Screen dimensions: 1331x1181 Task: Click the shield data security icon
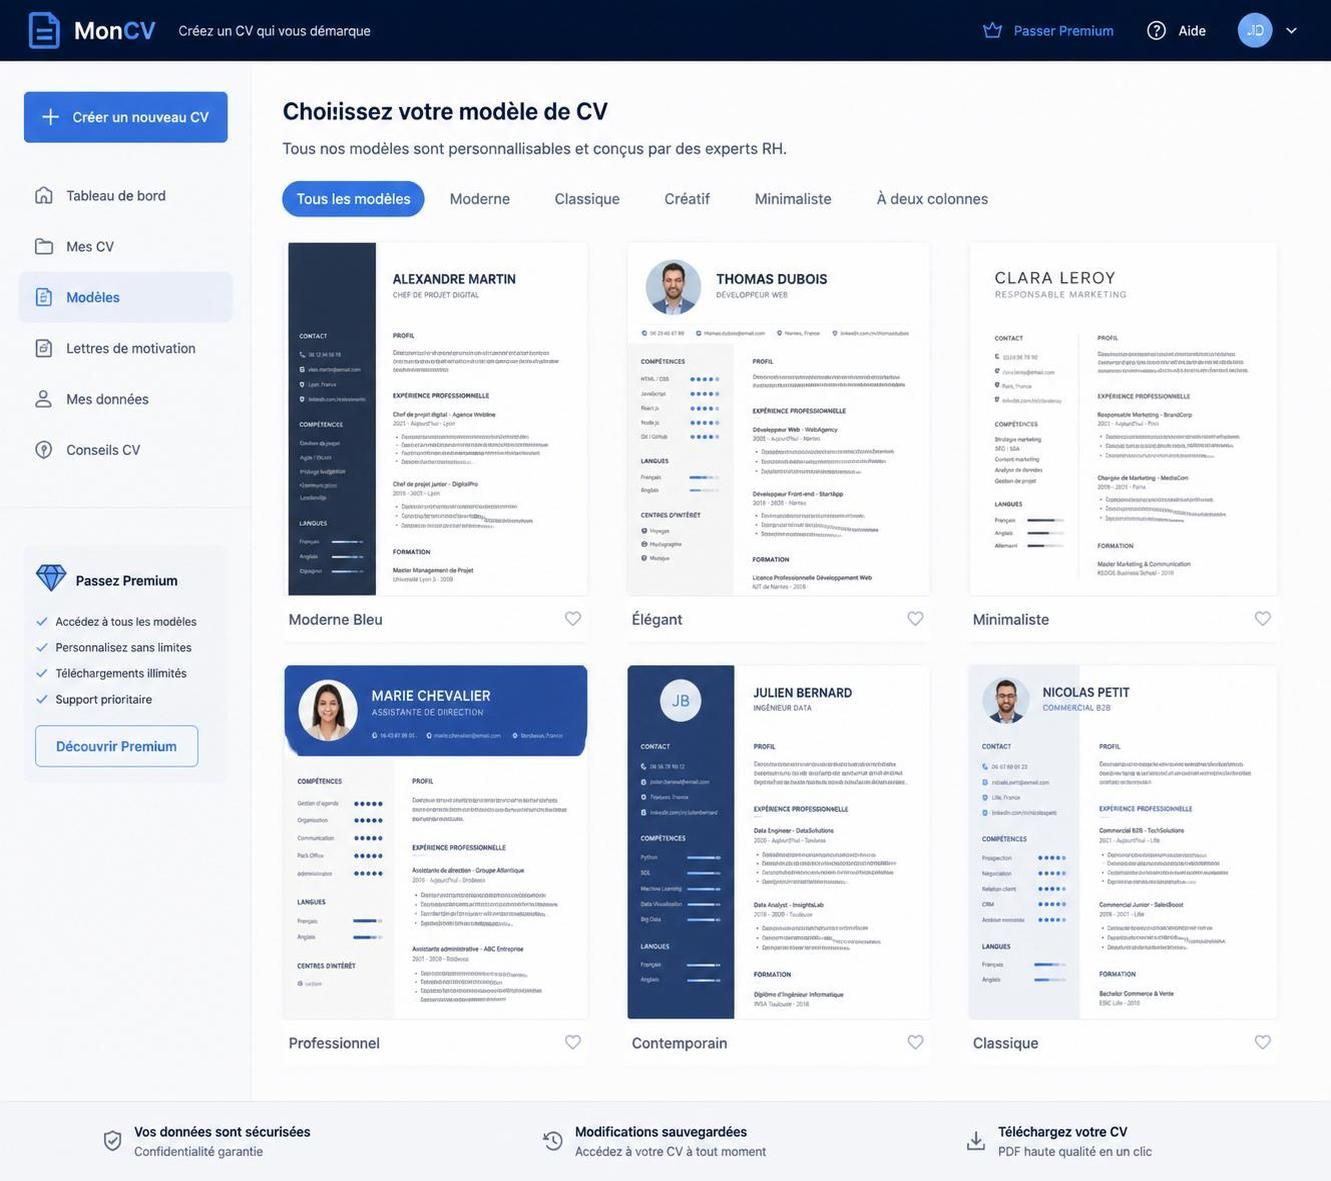(x=113, y=1141)
